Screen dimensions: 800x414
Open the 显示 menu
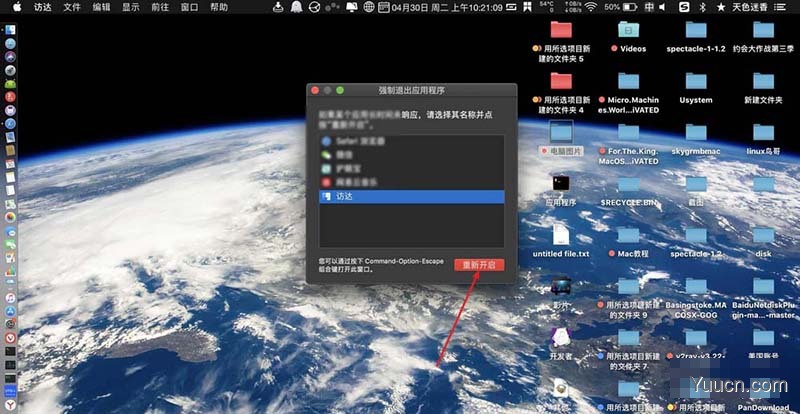(x=131, y=8)
